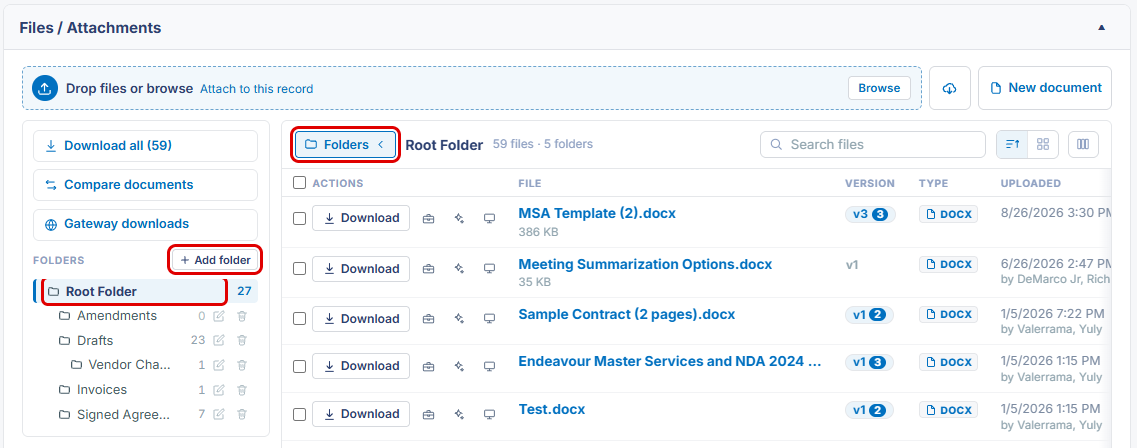Viewport: 1137px width, 448px height.
Task: Open Compare documents
Action: pos(145,185)
